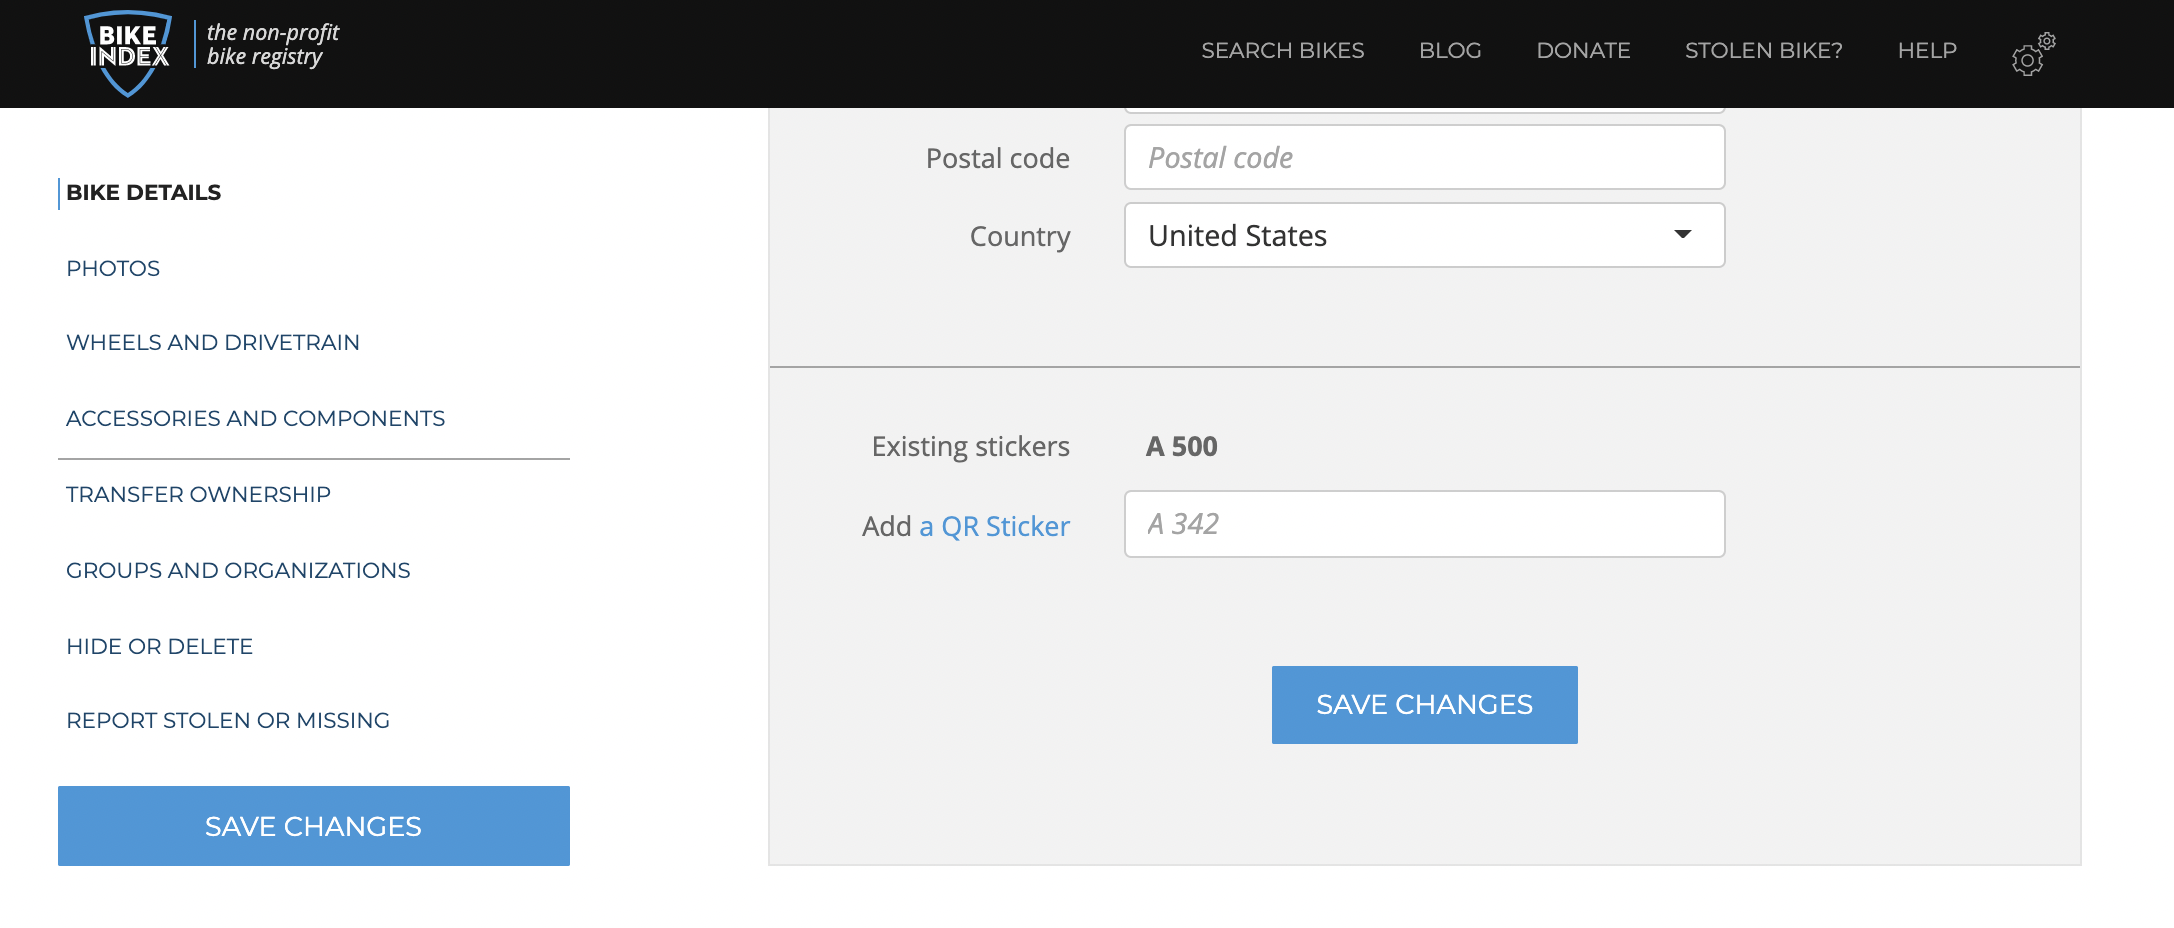
Task: Open Report Stolen or Missing
Action: (228, 720)
